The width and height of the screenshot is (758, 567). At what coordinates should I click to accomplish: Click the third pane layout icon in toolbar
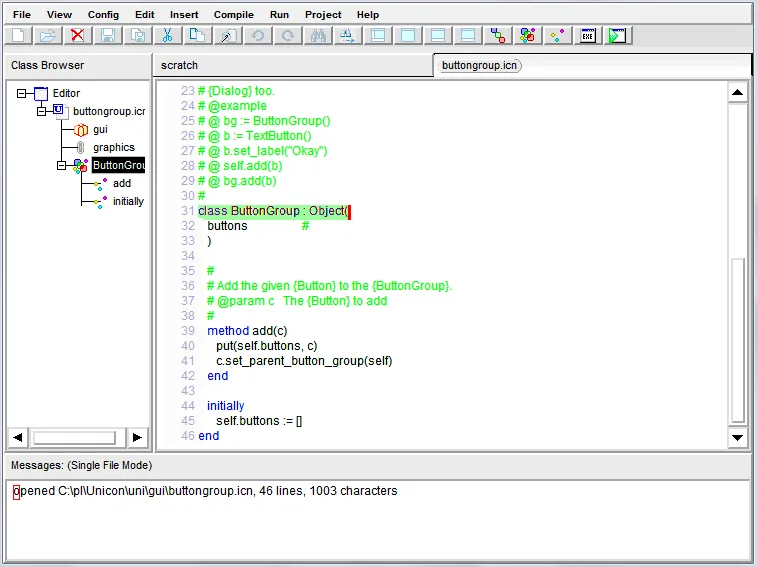(x=437, y=35)
